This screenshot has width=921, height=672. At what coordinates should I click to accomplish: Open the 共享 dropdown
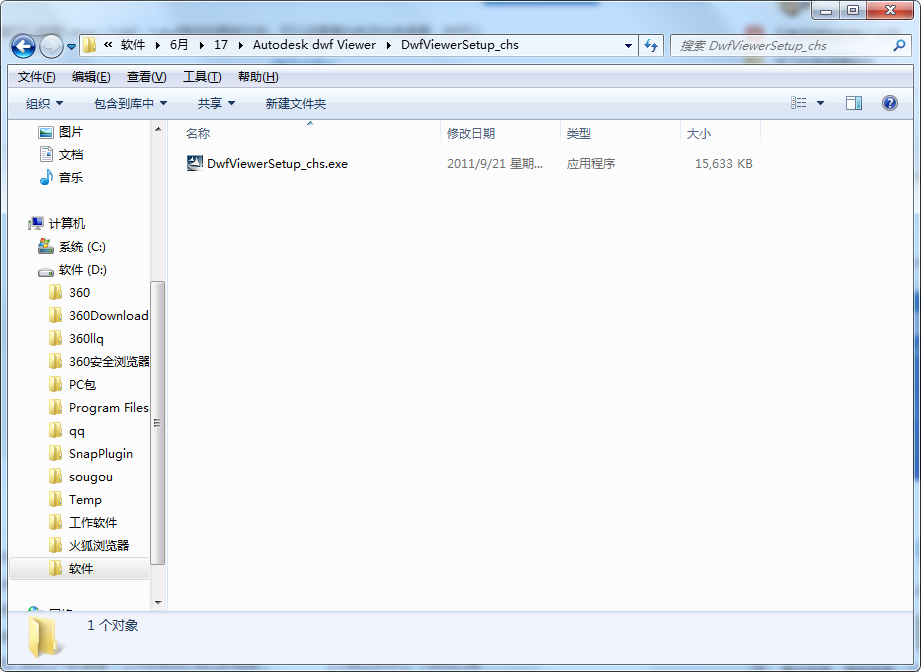point(216,103)
